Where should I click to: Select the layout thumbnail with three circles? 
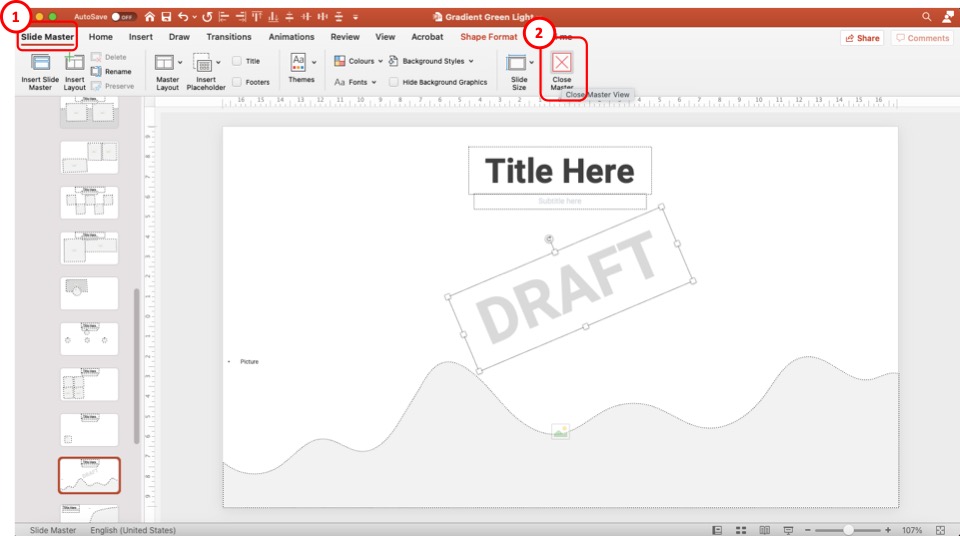pyautogui.click(x=89, y=339)
